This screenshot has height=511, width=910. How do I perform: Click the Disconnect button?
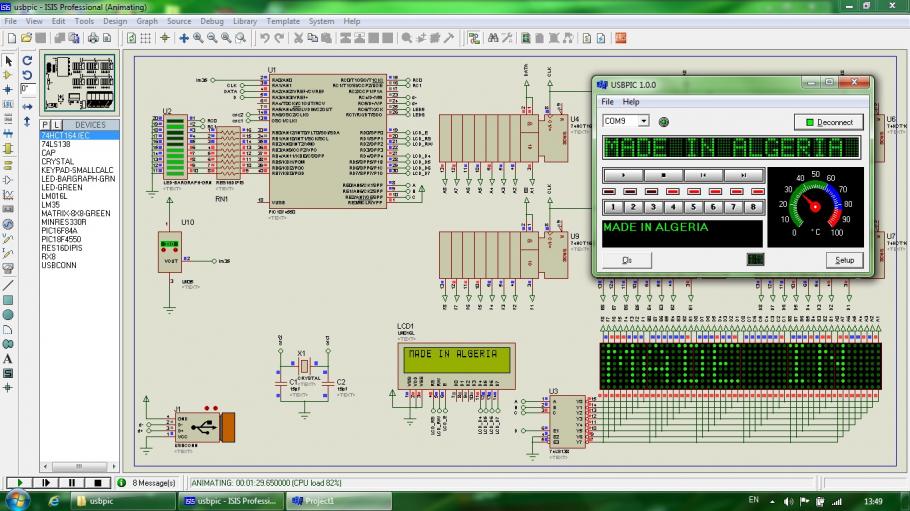click(829, 122)
